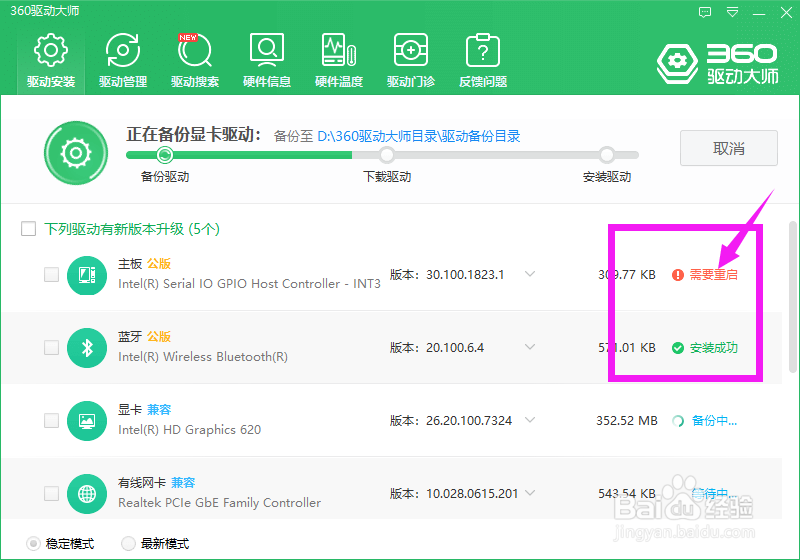Check the 有线网卡 driver checkbox
Image resolution: width=800 pixels, height=560 pixels.
(52, 493)
